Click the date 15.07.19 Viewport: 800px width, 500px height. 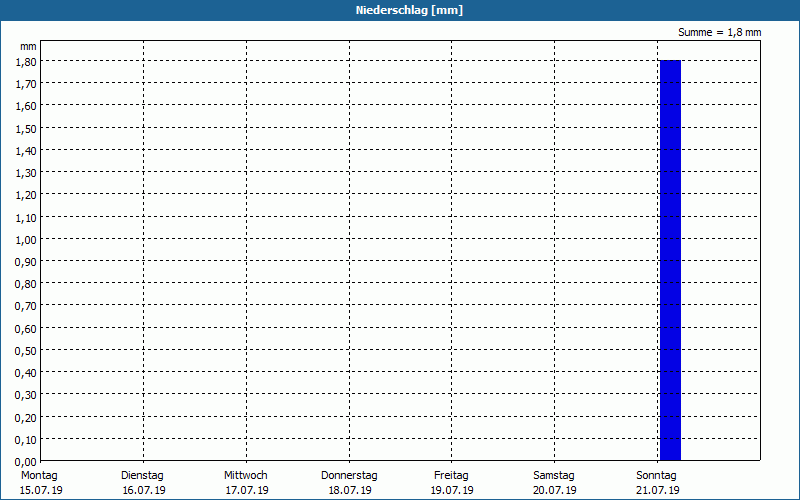click(41, 490)
